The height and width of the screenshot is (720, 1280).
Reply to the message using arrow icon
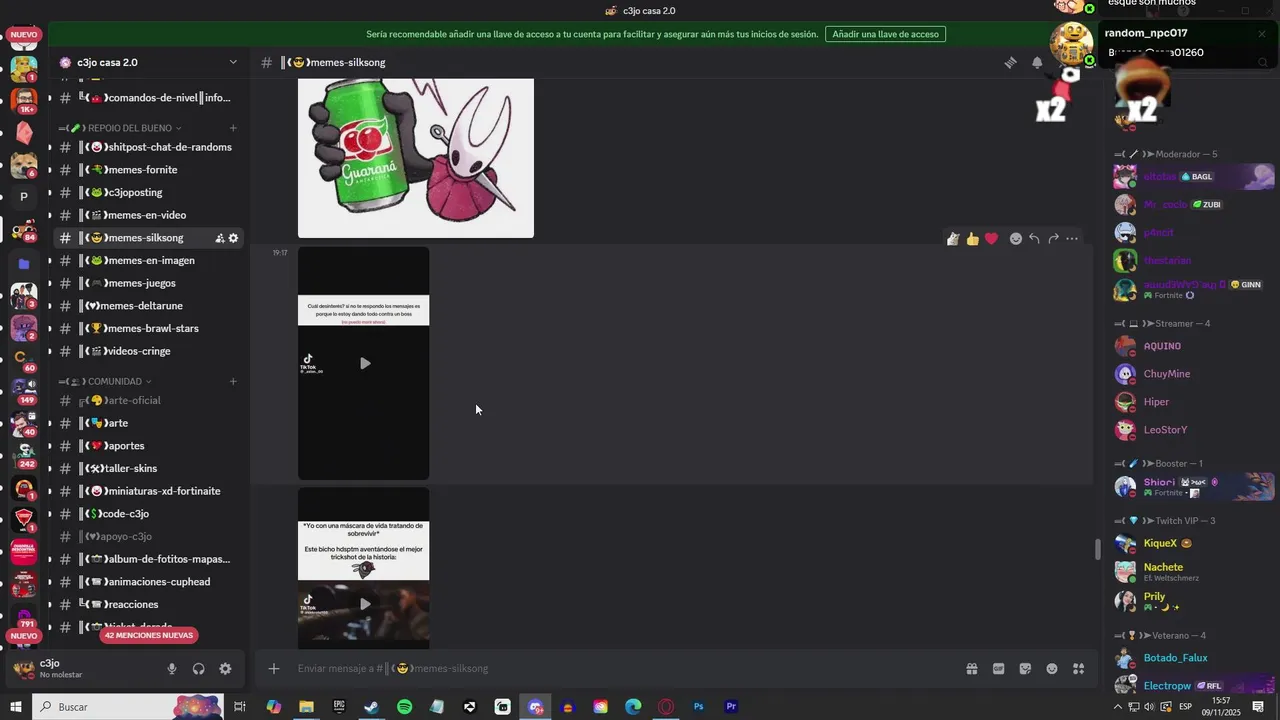click(x=1034, y=239)
